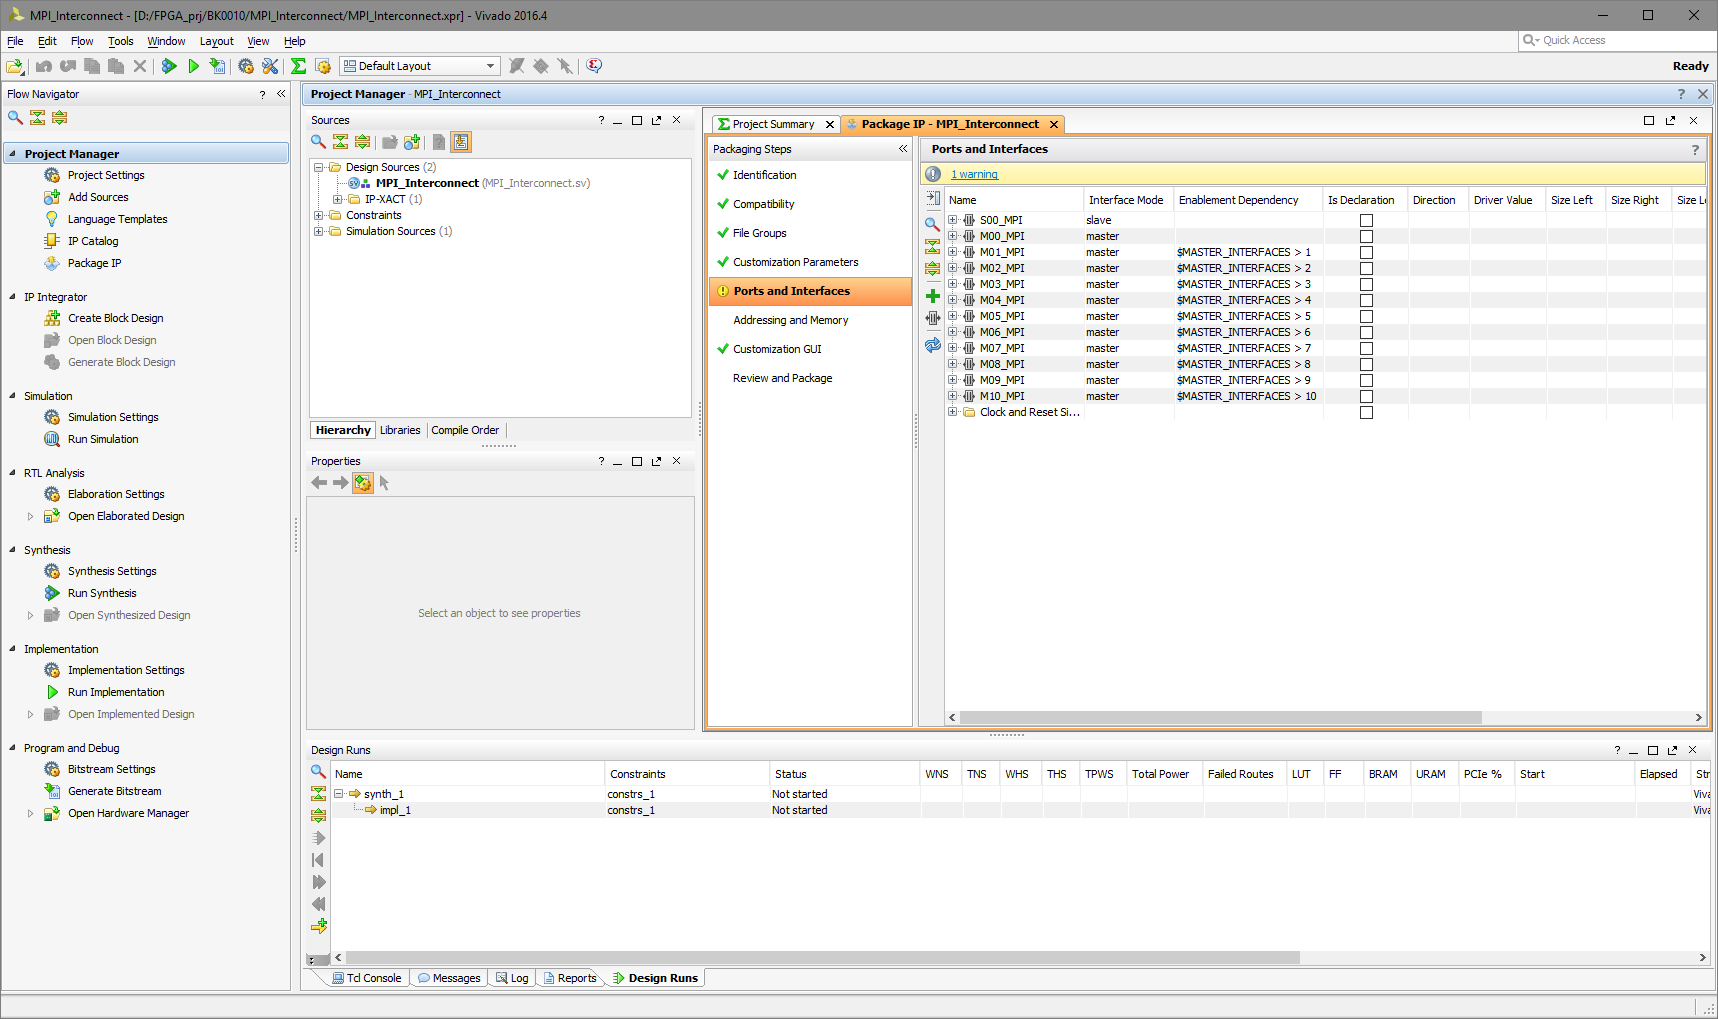The height and width of the screenshot is (1019, 1718).
Task: Toggle Is Declaration checkbox for M05_MPI
Action: (x=1366, y=316)
